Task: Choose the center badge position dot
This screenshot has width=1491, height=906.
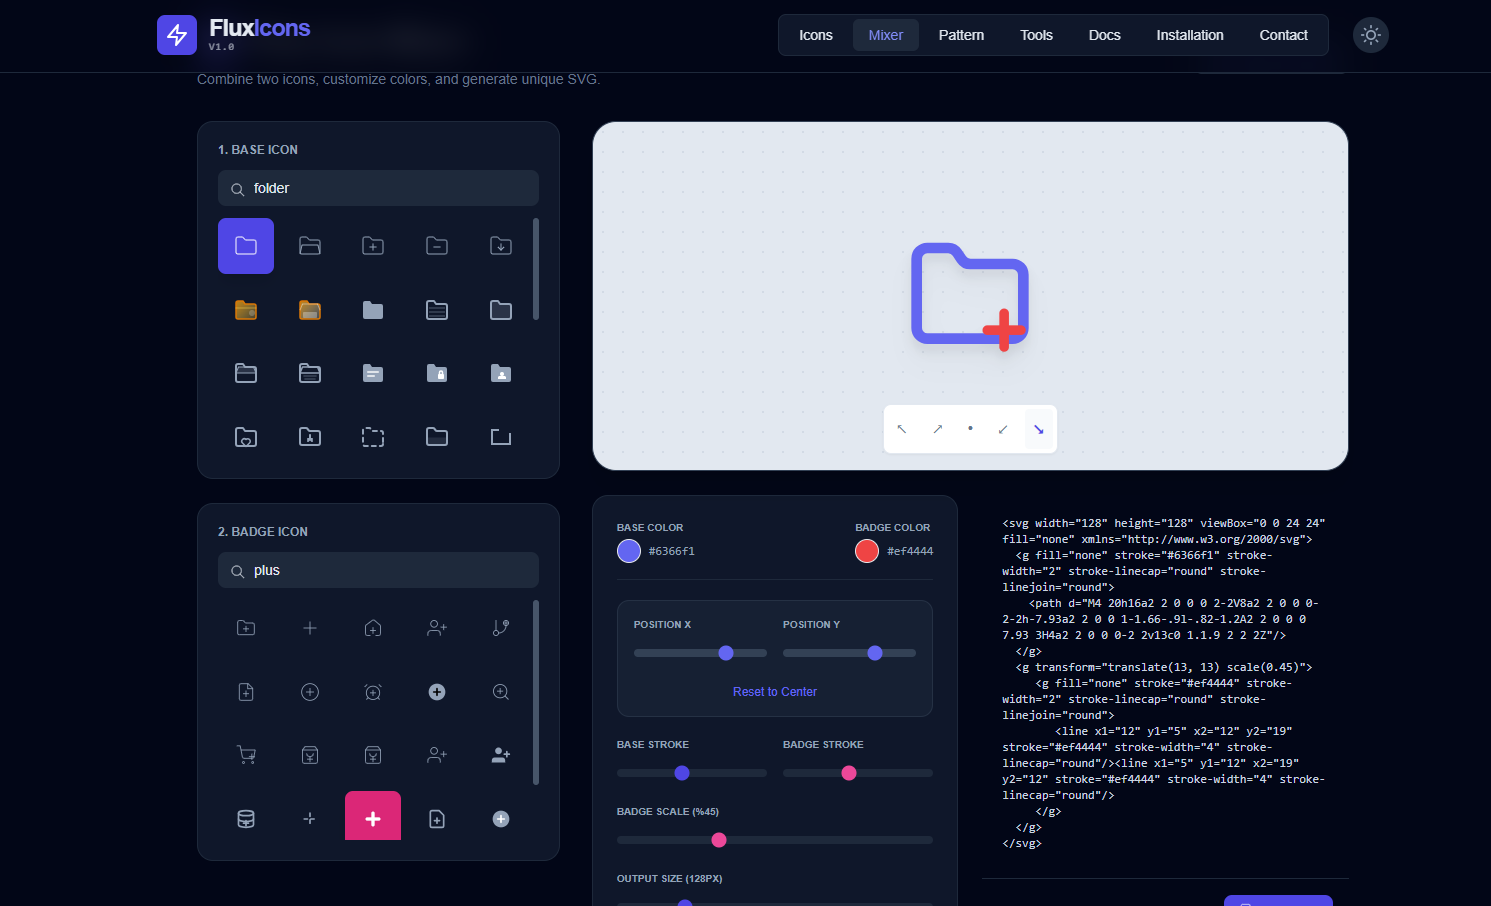Action: point(970,429)
